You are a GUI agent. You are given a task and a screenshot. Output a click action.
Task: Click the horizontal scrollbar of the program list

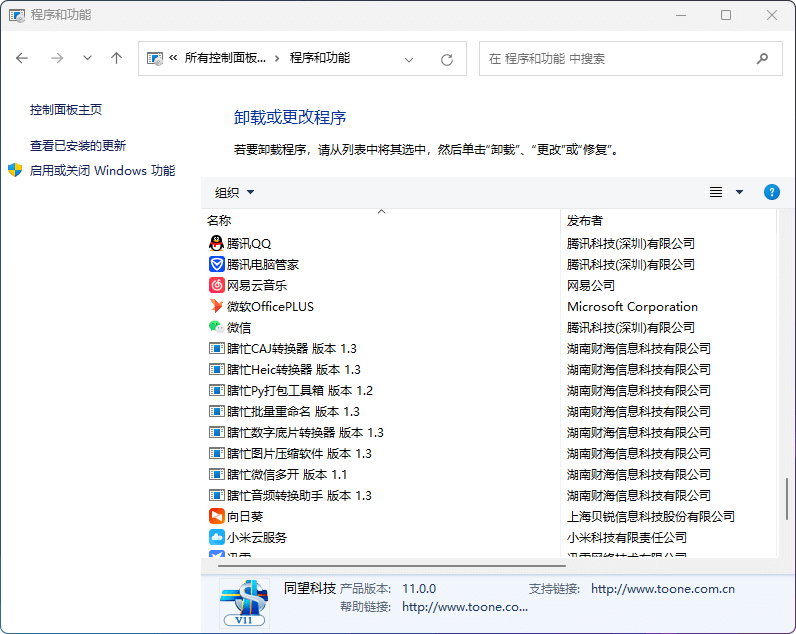[x=392, y=565]
